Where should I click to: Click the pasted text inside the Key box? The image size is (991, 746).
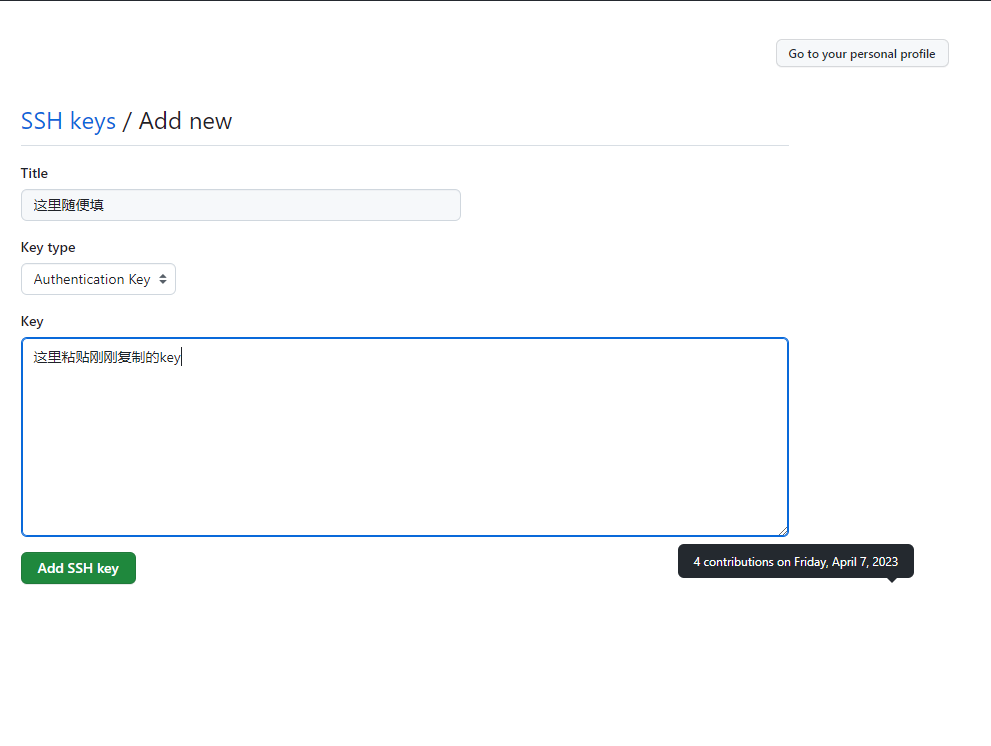click(x=106, y=357)
